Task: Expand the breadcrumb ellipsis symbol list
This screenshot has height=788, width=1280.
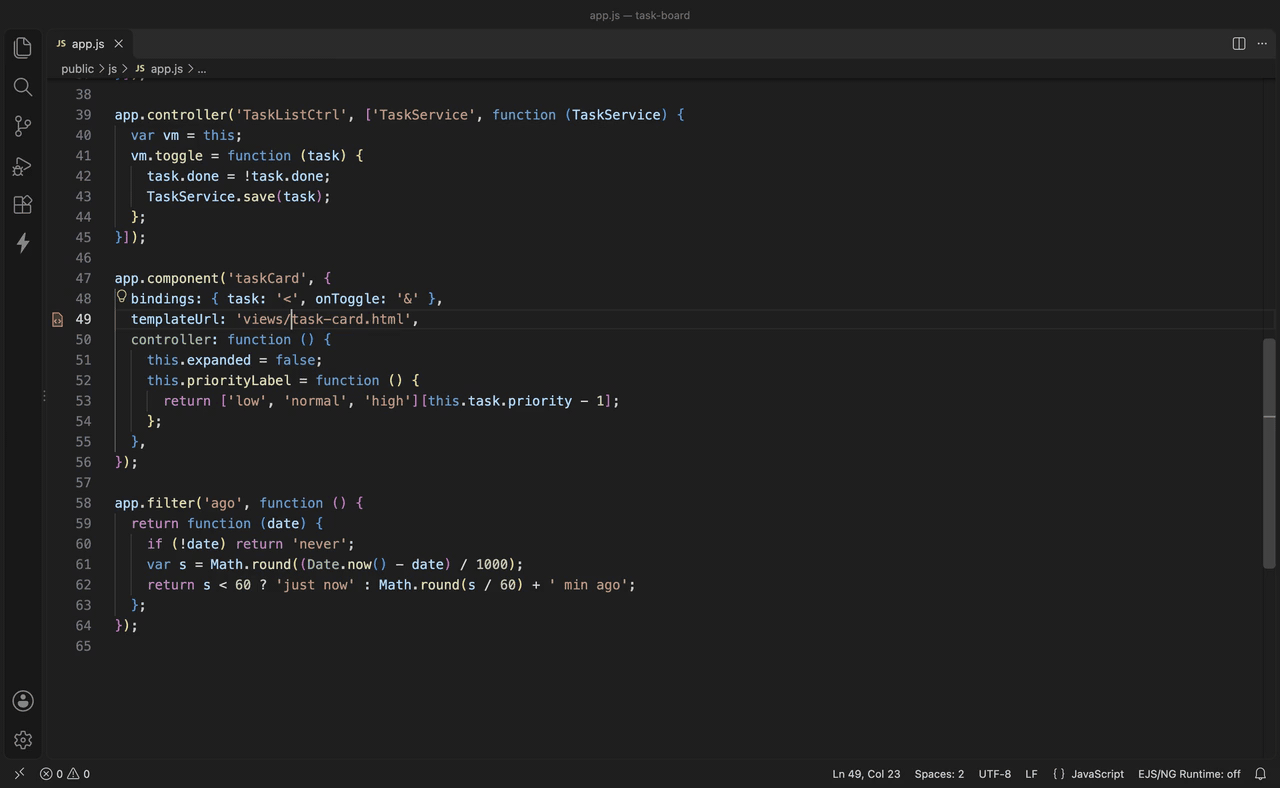Action: [202, 69]
